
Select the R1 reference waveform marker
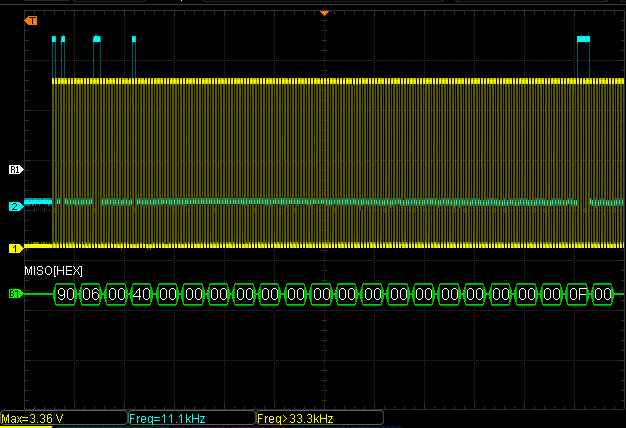click(x=16, y=170)
